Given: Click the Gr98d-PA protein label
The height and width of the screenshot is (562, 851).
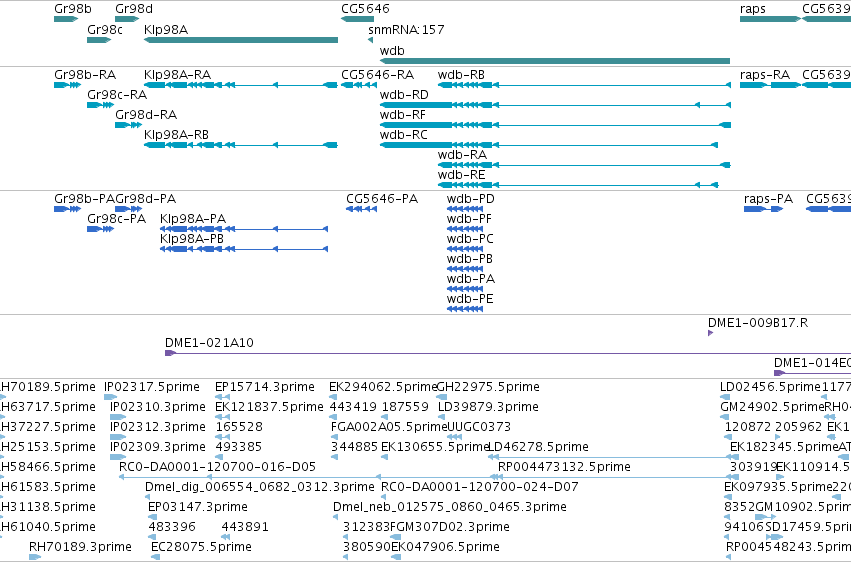Looking at the screenshot, I should coord(145,199).
